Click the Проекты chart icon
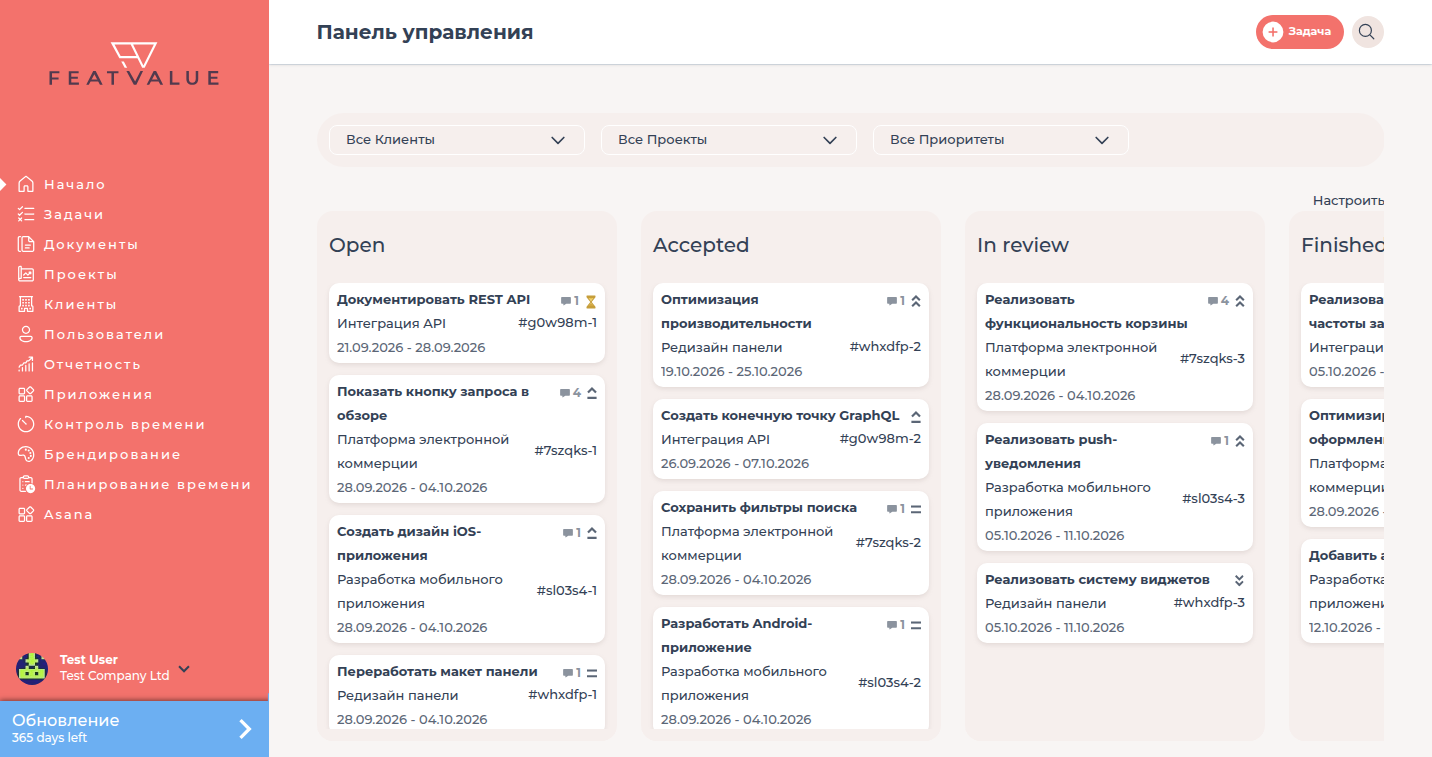 point(27,274)
